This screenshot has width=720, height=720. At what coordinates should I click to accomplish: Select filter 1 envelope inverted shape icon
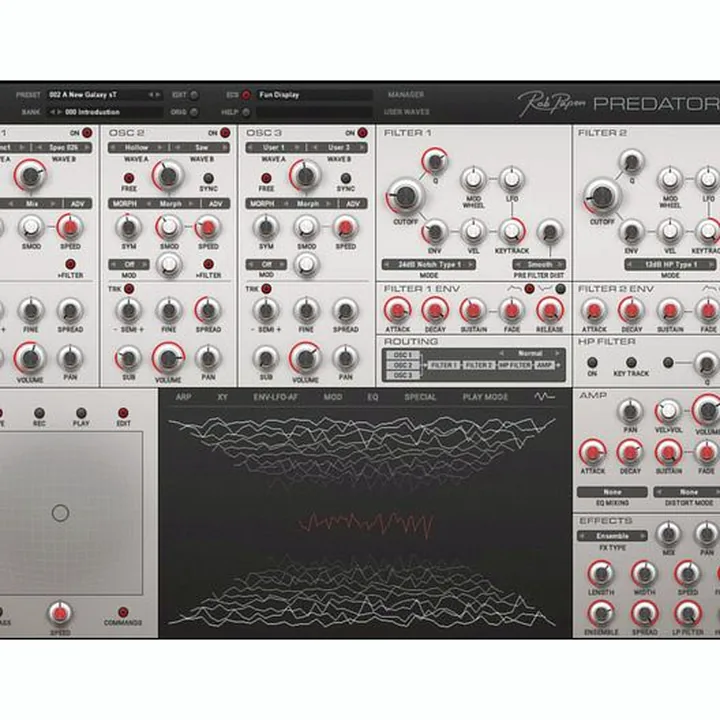pos(545,289)
